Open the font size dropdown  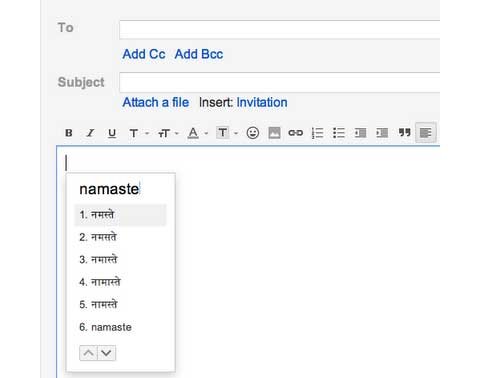click(x=168, y=133)
